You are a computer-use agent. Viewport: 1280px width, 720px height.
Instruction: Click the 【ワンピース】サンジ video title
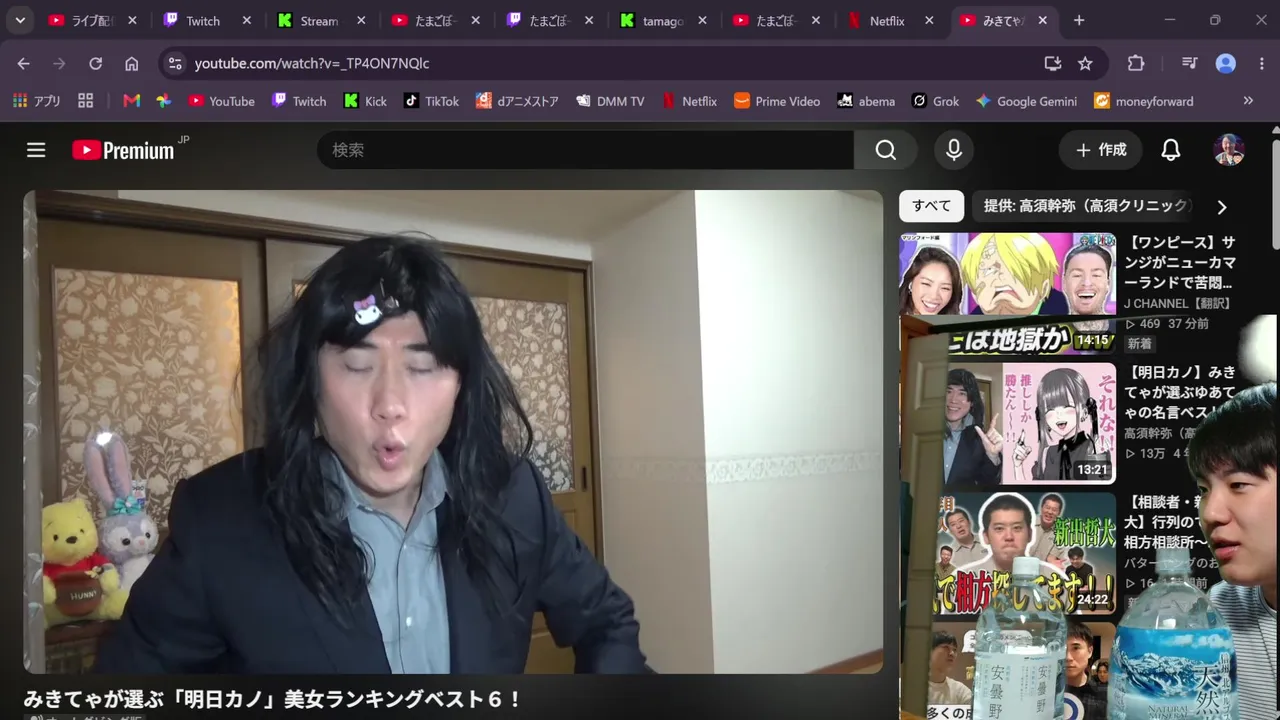click(1181, 263)
